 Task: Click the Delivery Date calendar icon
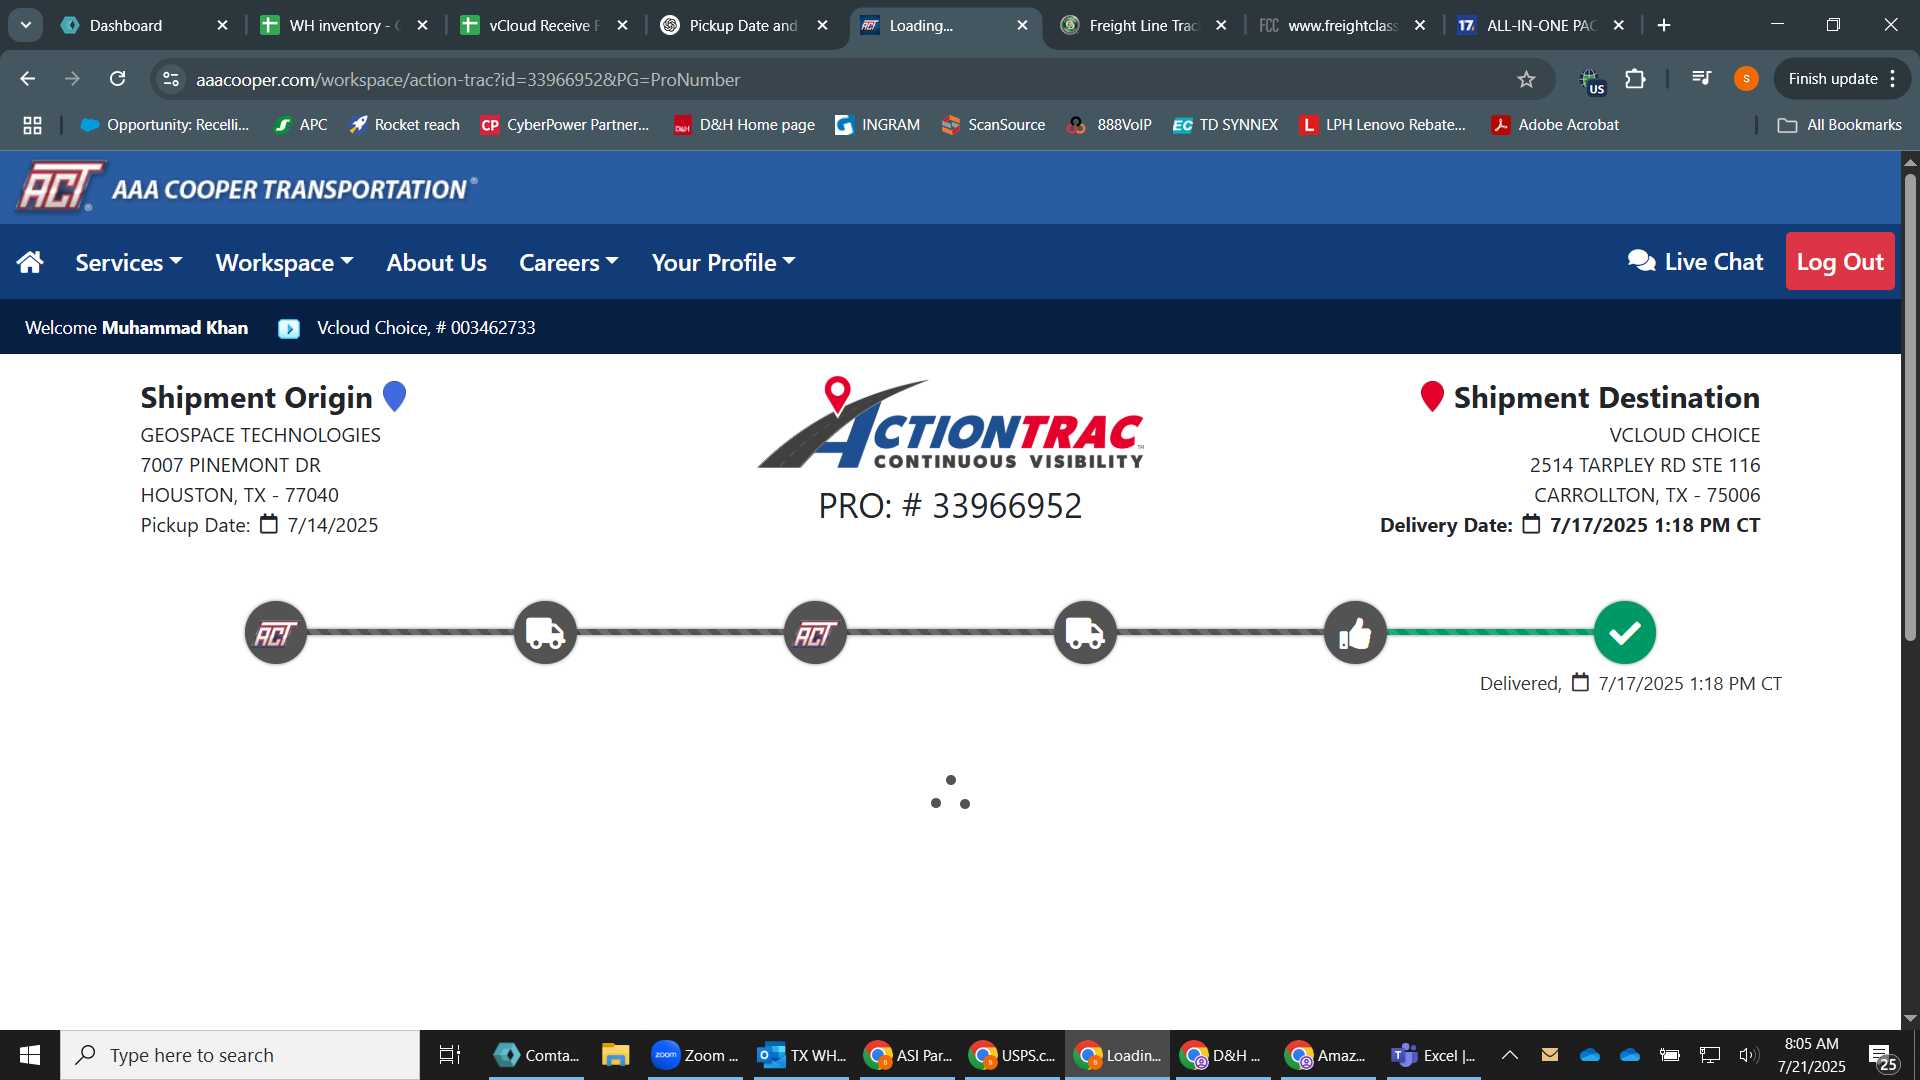1531,524
